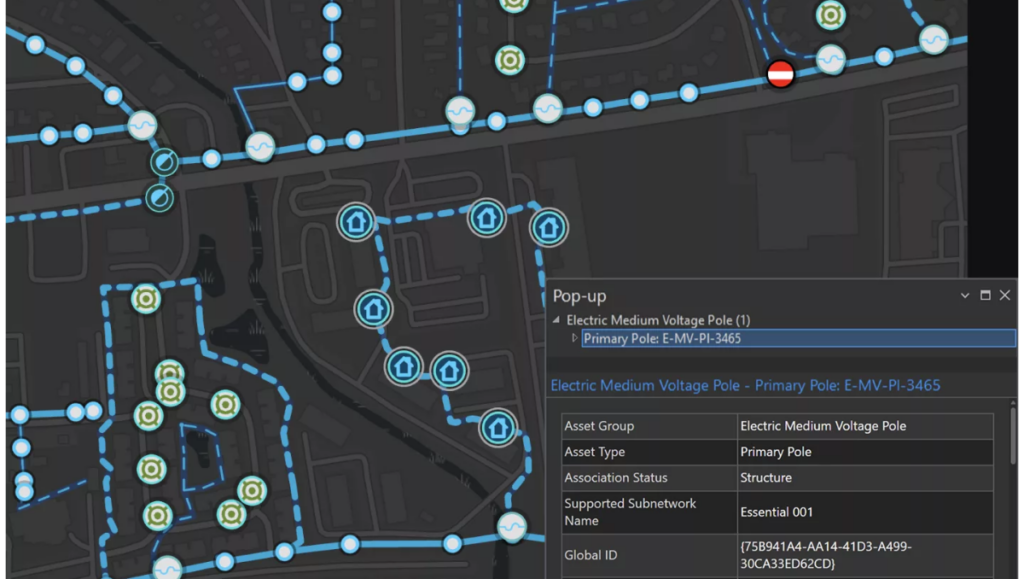
Task: Select the wave-symbol node just right of red no-entry symbol
Action: coord(831,59)
